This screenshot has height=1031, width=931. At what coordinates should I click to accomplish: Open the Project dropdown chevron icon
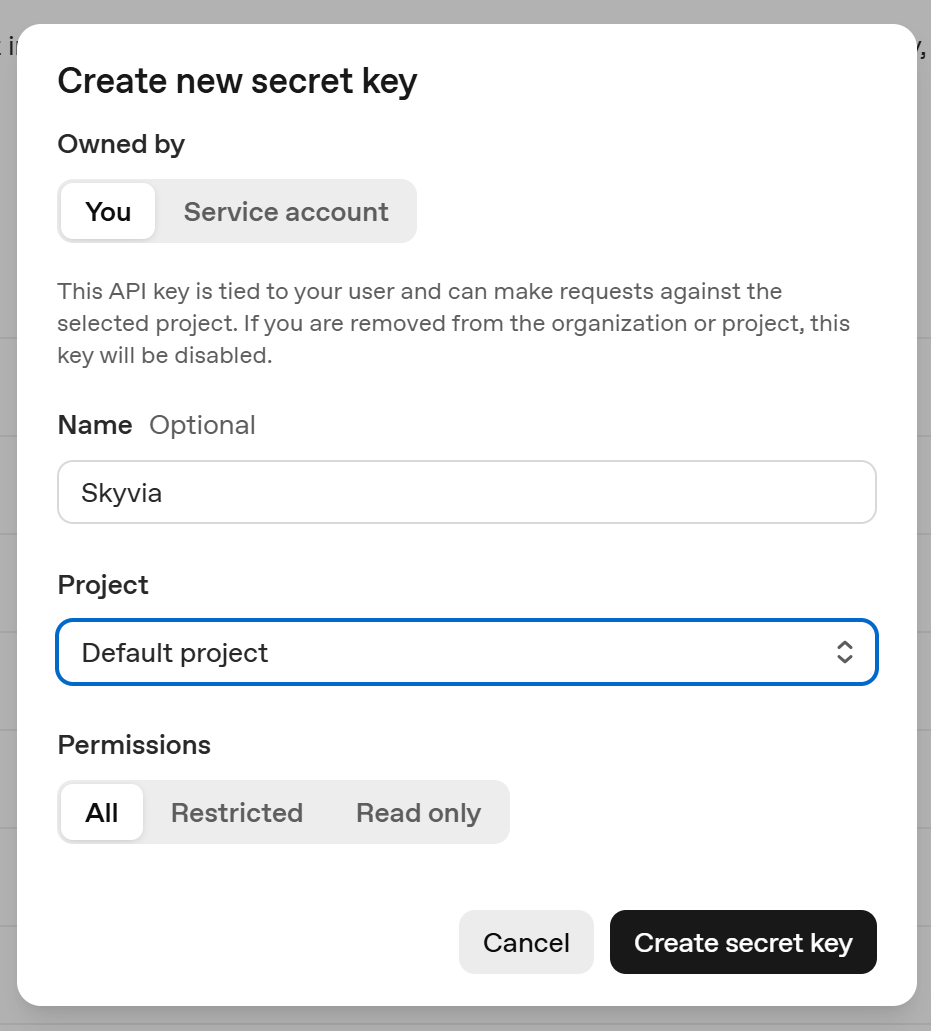click(845, 652)
